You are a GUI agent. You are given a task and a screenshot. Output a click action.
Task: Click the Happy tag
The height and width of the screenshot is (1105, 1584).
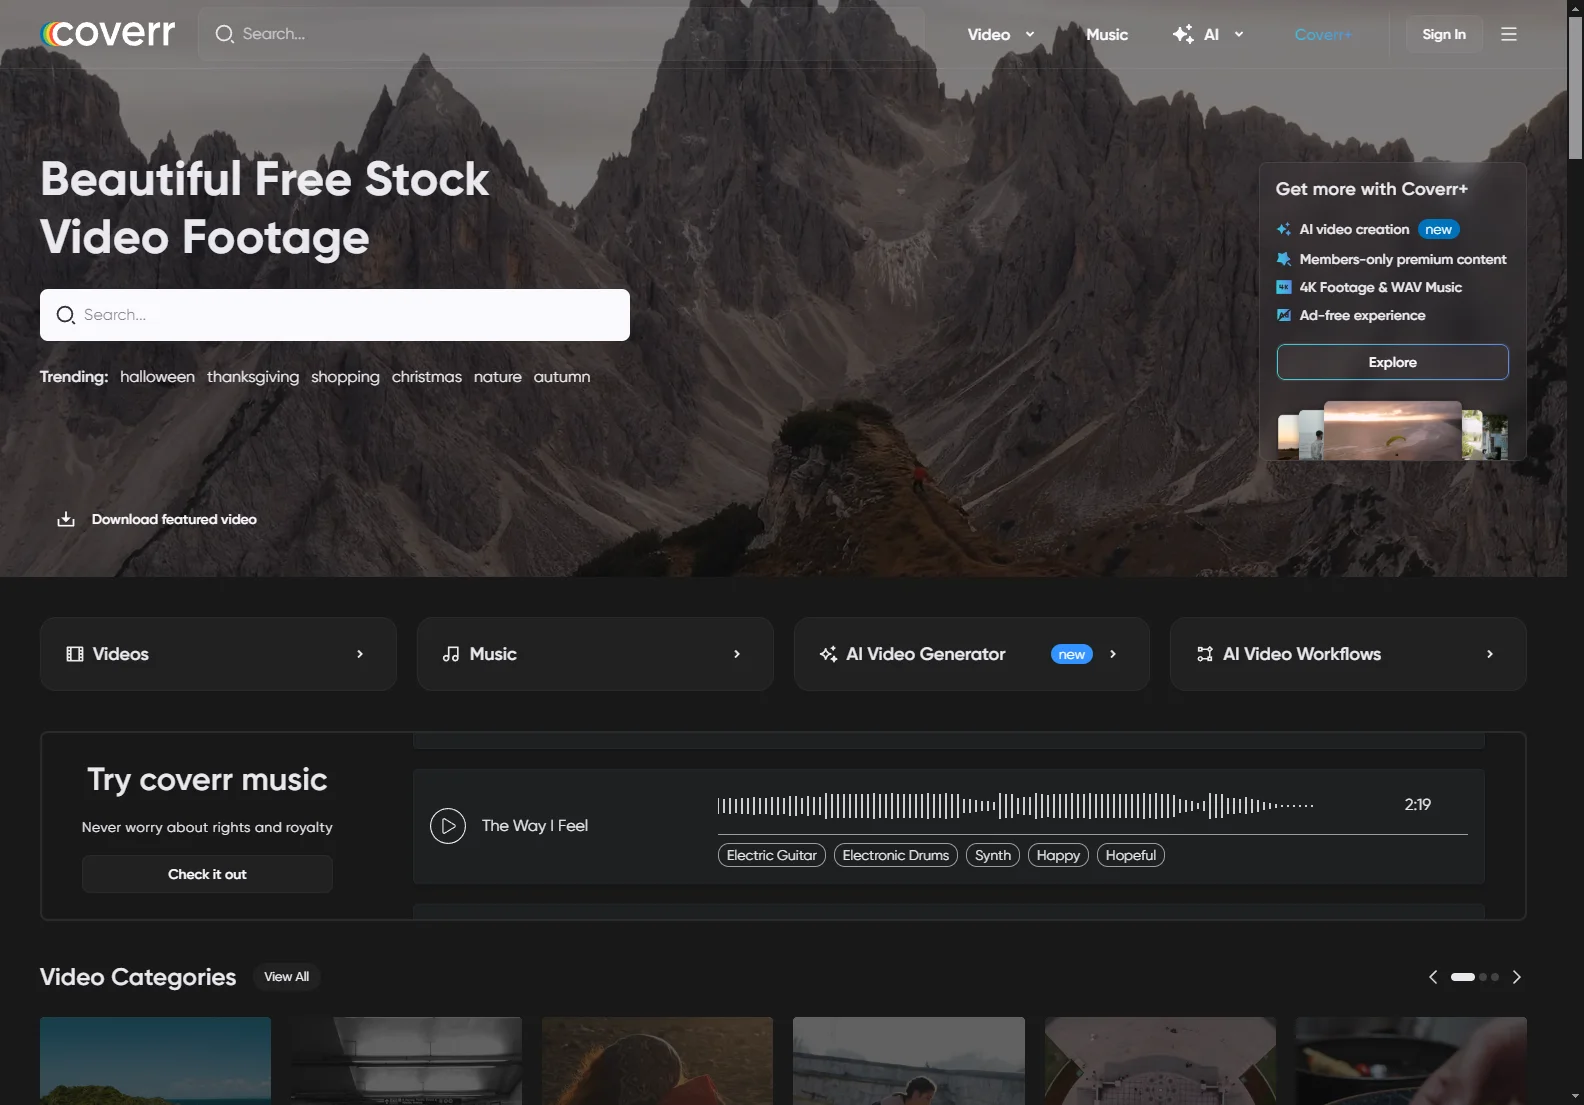coord(1058,855)
